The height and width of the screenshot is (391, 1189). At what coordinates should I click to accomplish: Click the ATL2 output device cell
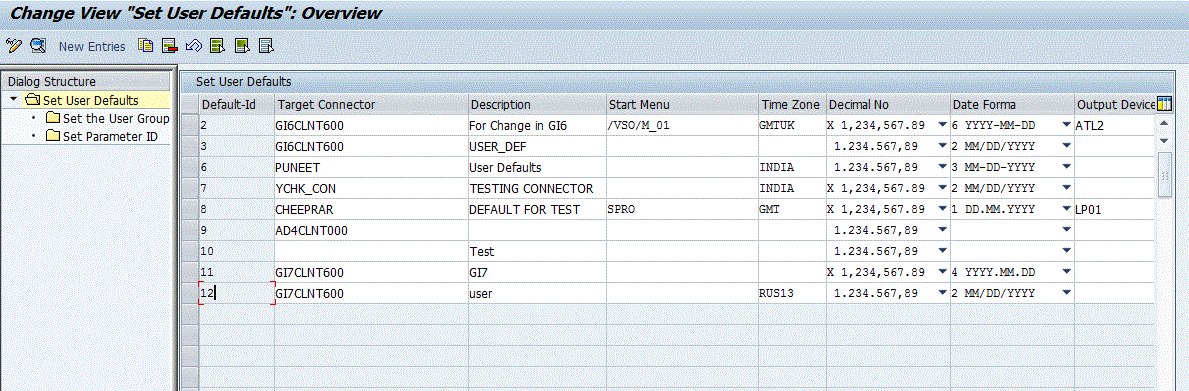[1115, 126]
